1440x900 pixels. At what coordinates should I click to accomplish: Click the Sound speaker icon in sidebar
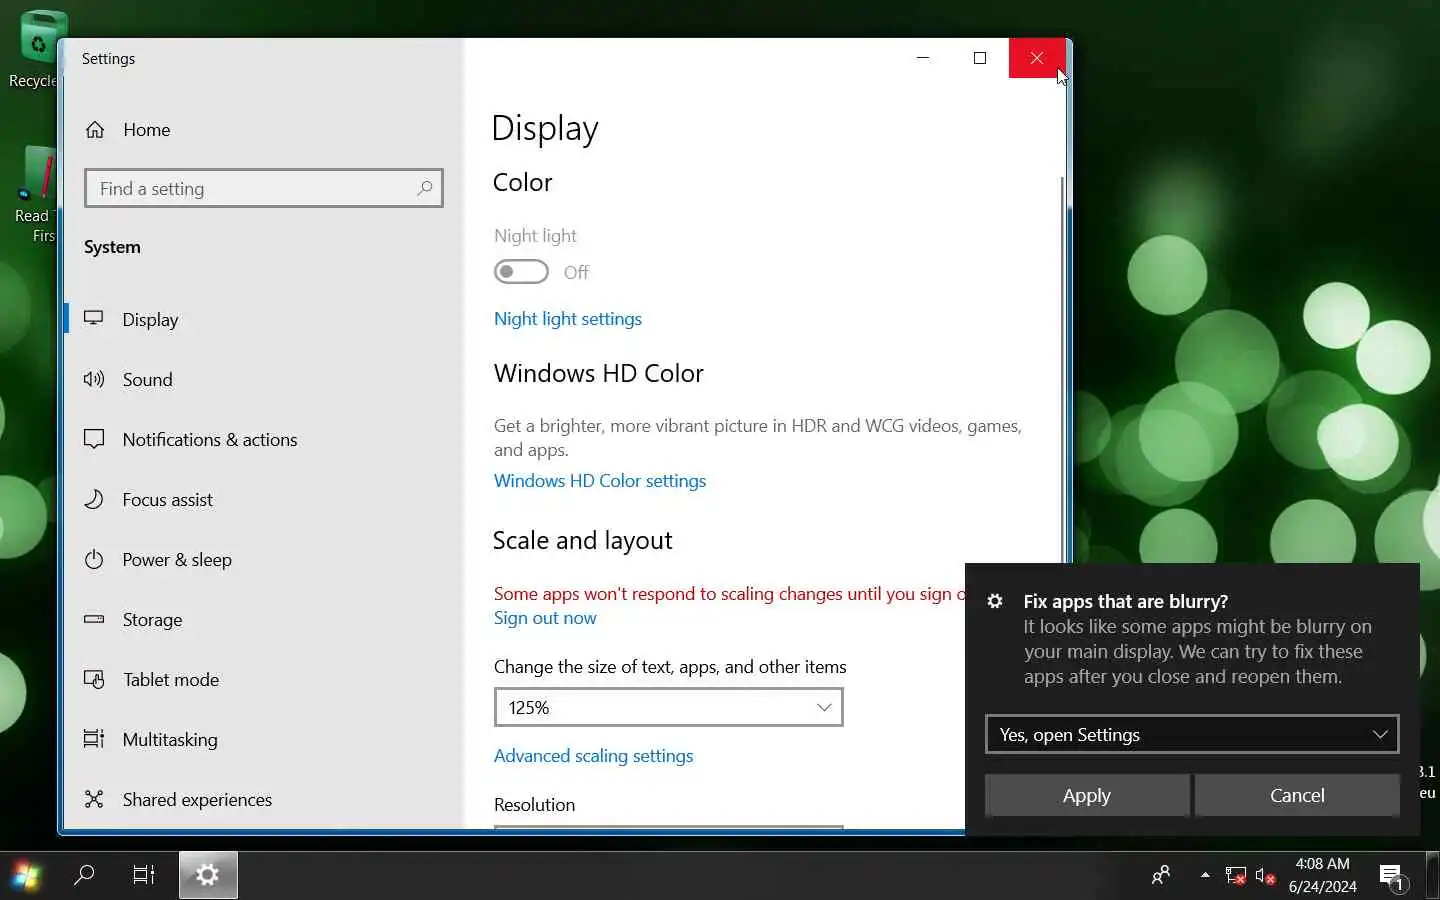[x=94, y=379]
